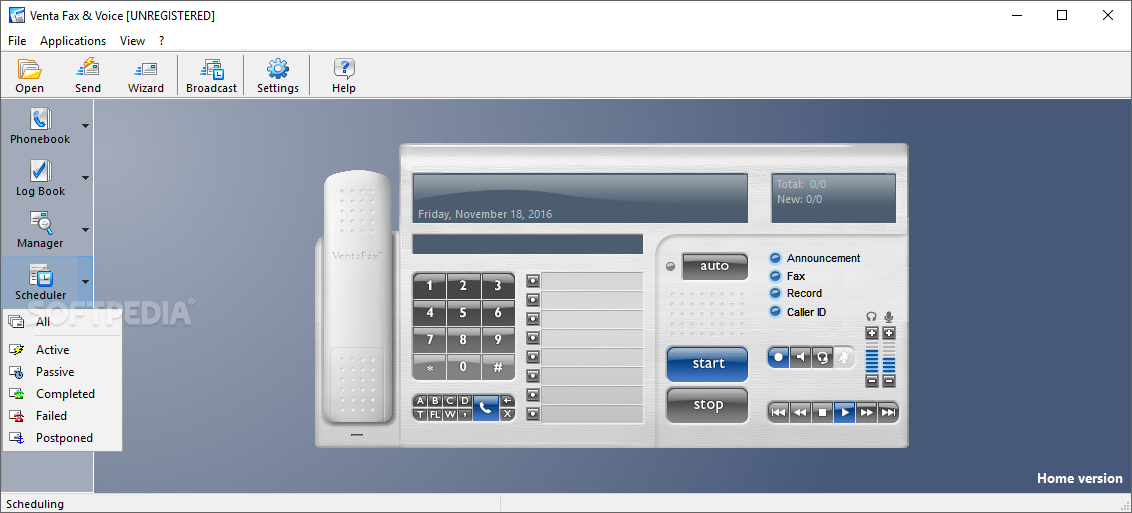The height and width of the screenshot is (513, 1132).
Task: Click the last speed-dial memory button
Action: pos(533,413)
